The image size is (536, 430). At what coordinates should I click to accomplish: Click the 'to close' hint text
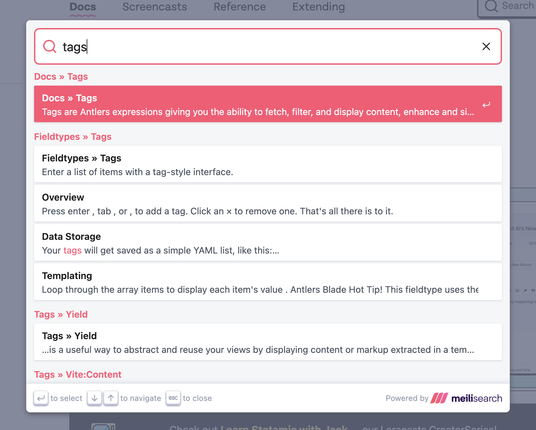[x=197, y=398]
